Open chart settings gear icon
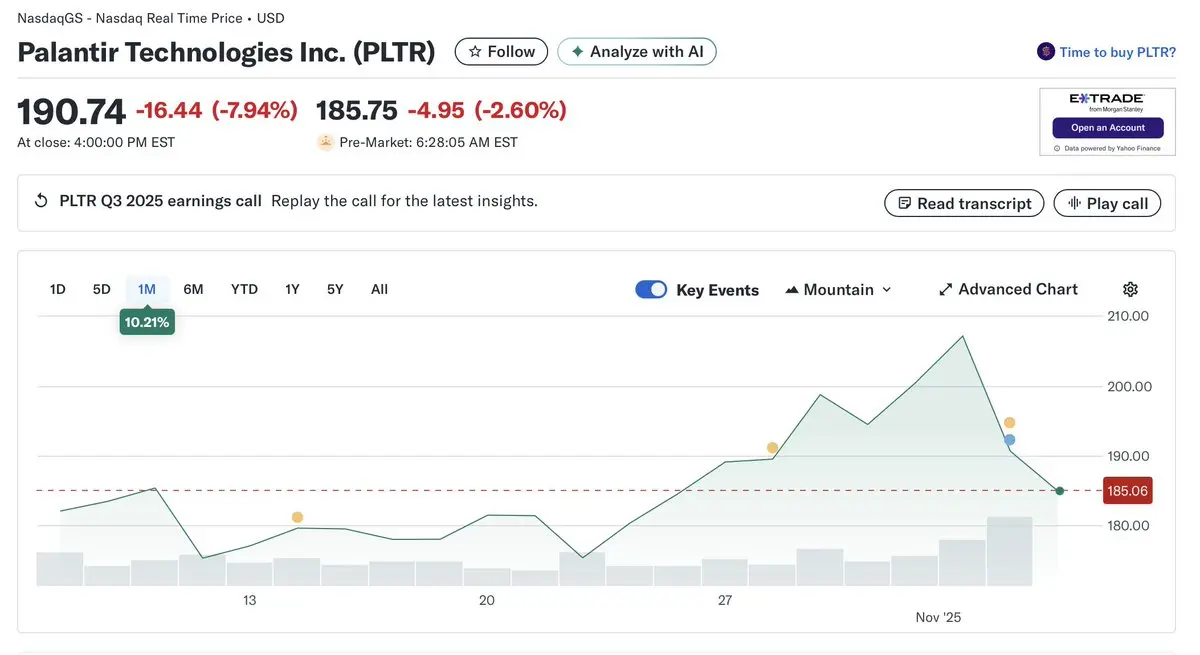The width and height of the screenshot is (1200, 655). click(x=1130, y=289)
